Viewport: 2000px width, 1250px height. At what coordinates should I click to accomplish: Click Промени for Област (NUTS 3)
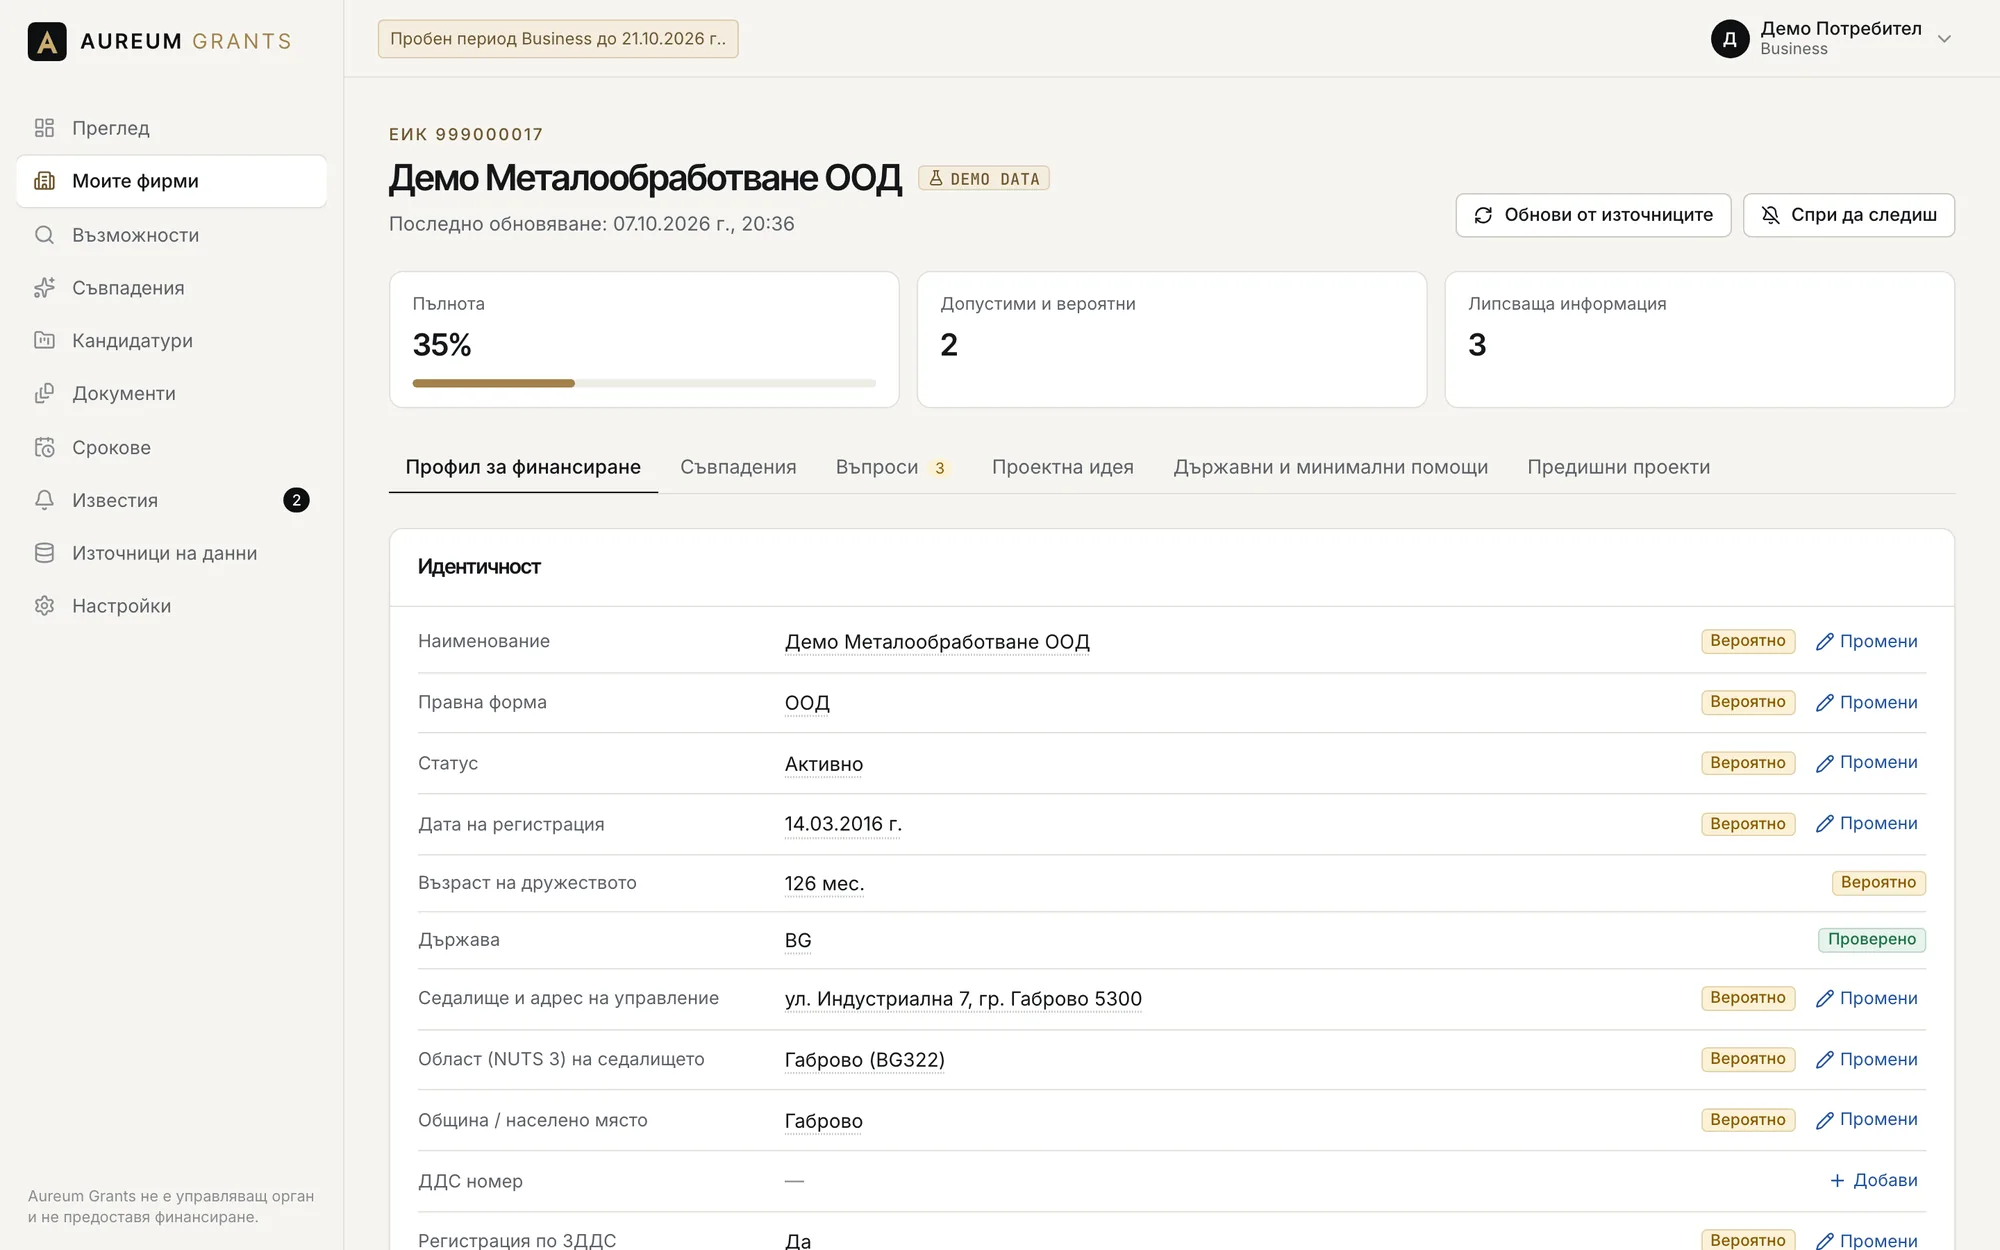[1866, 1059]
